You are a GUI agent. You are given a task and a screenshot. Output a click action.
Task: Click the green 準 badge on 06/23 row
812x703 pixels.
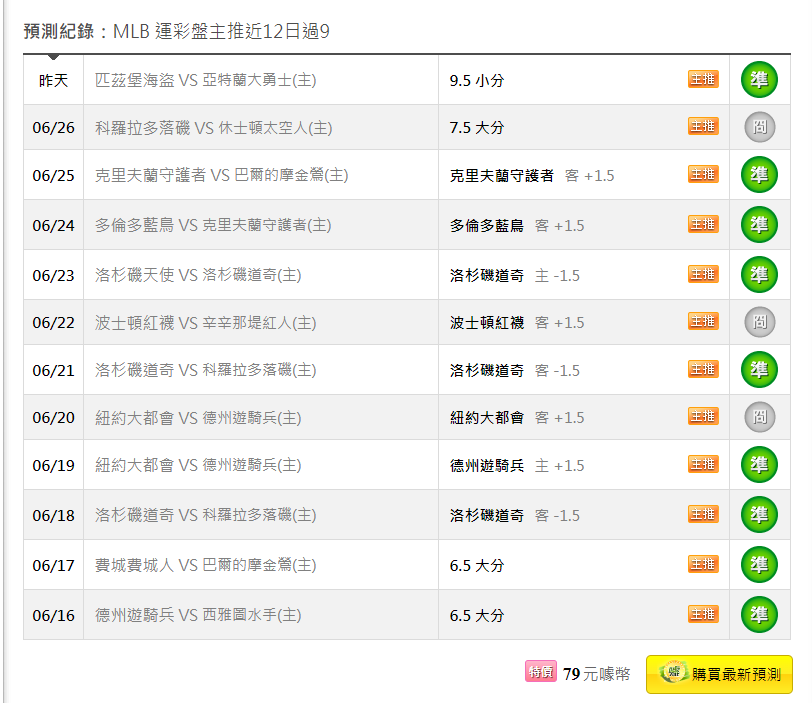pyautogui.click(x=759, y=275)
